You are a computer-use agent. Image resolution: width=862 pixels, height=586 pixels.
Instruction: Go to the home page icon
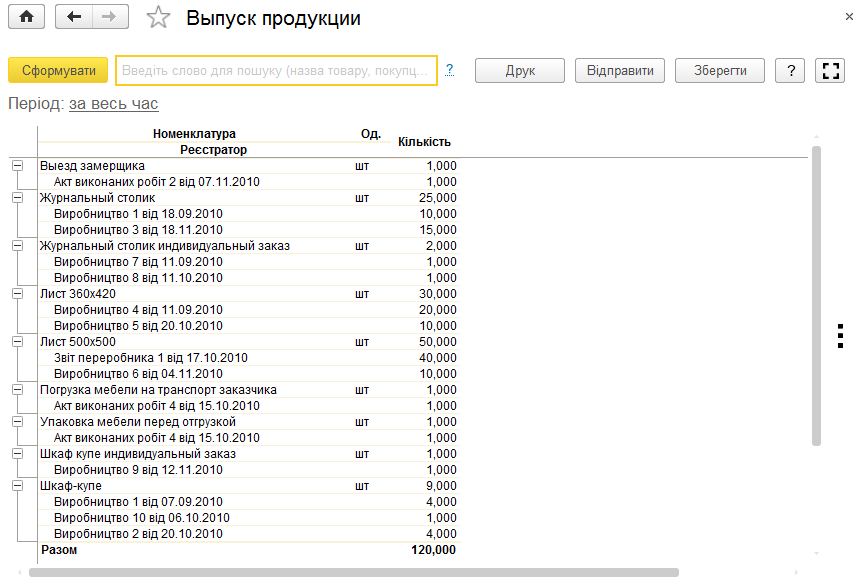(x=26, y=16)
